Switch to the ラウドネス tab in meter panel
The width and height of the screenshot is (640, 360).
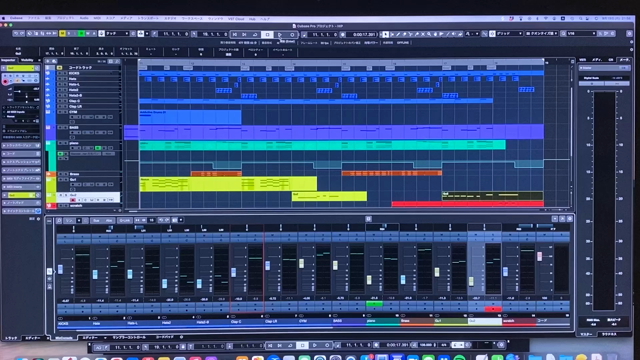tap(609, 334)
